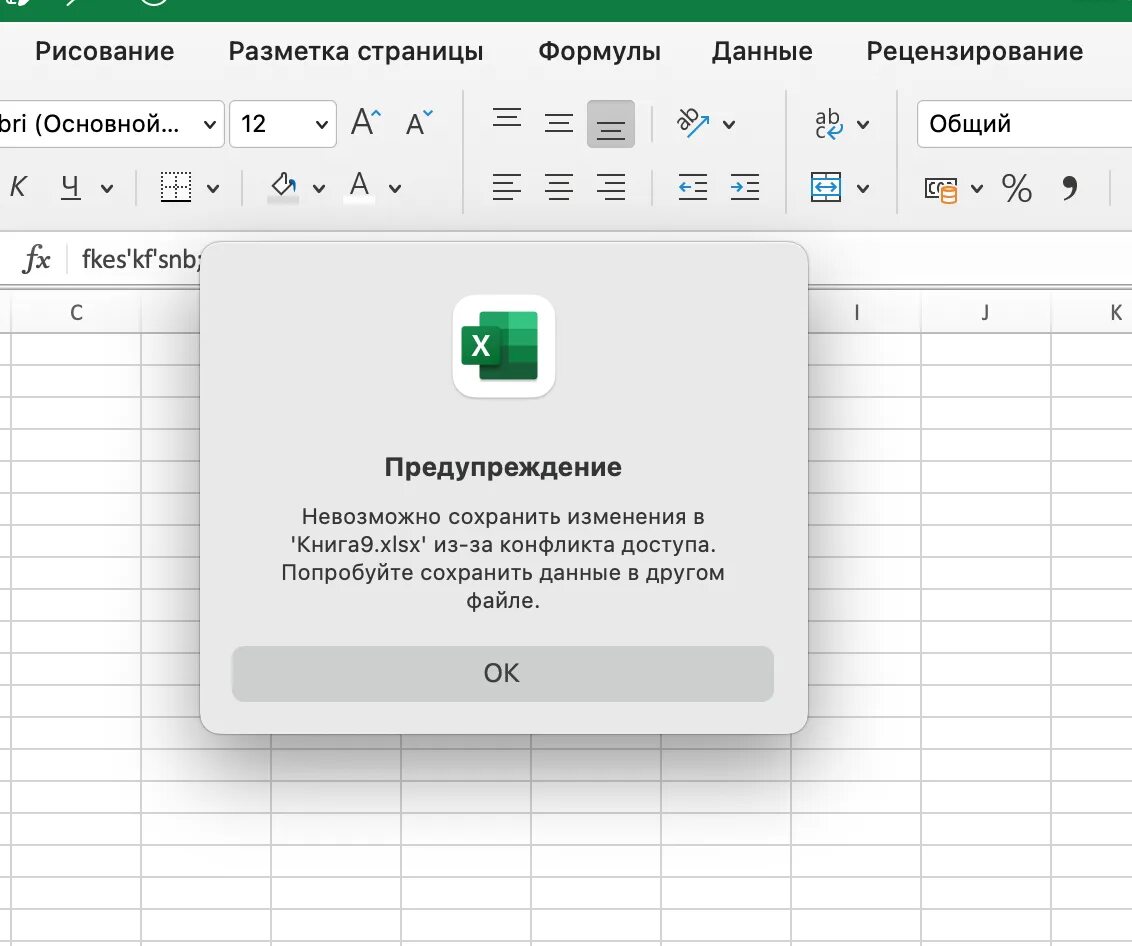Open fill color dropdown arrow
The height and width of the screenshot is (946, 1132).
point(318,188)
